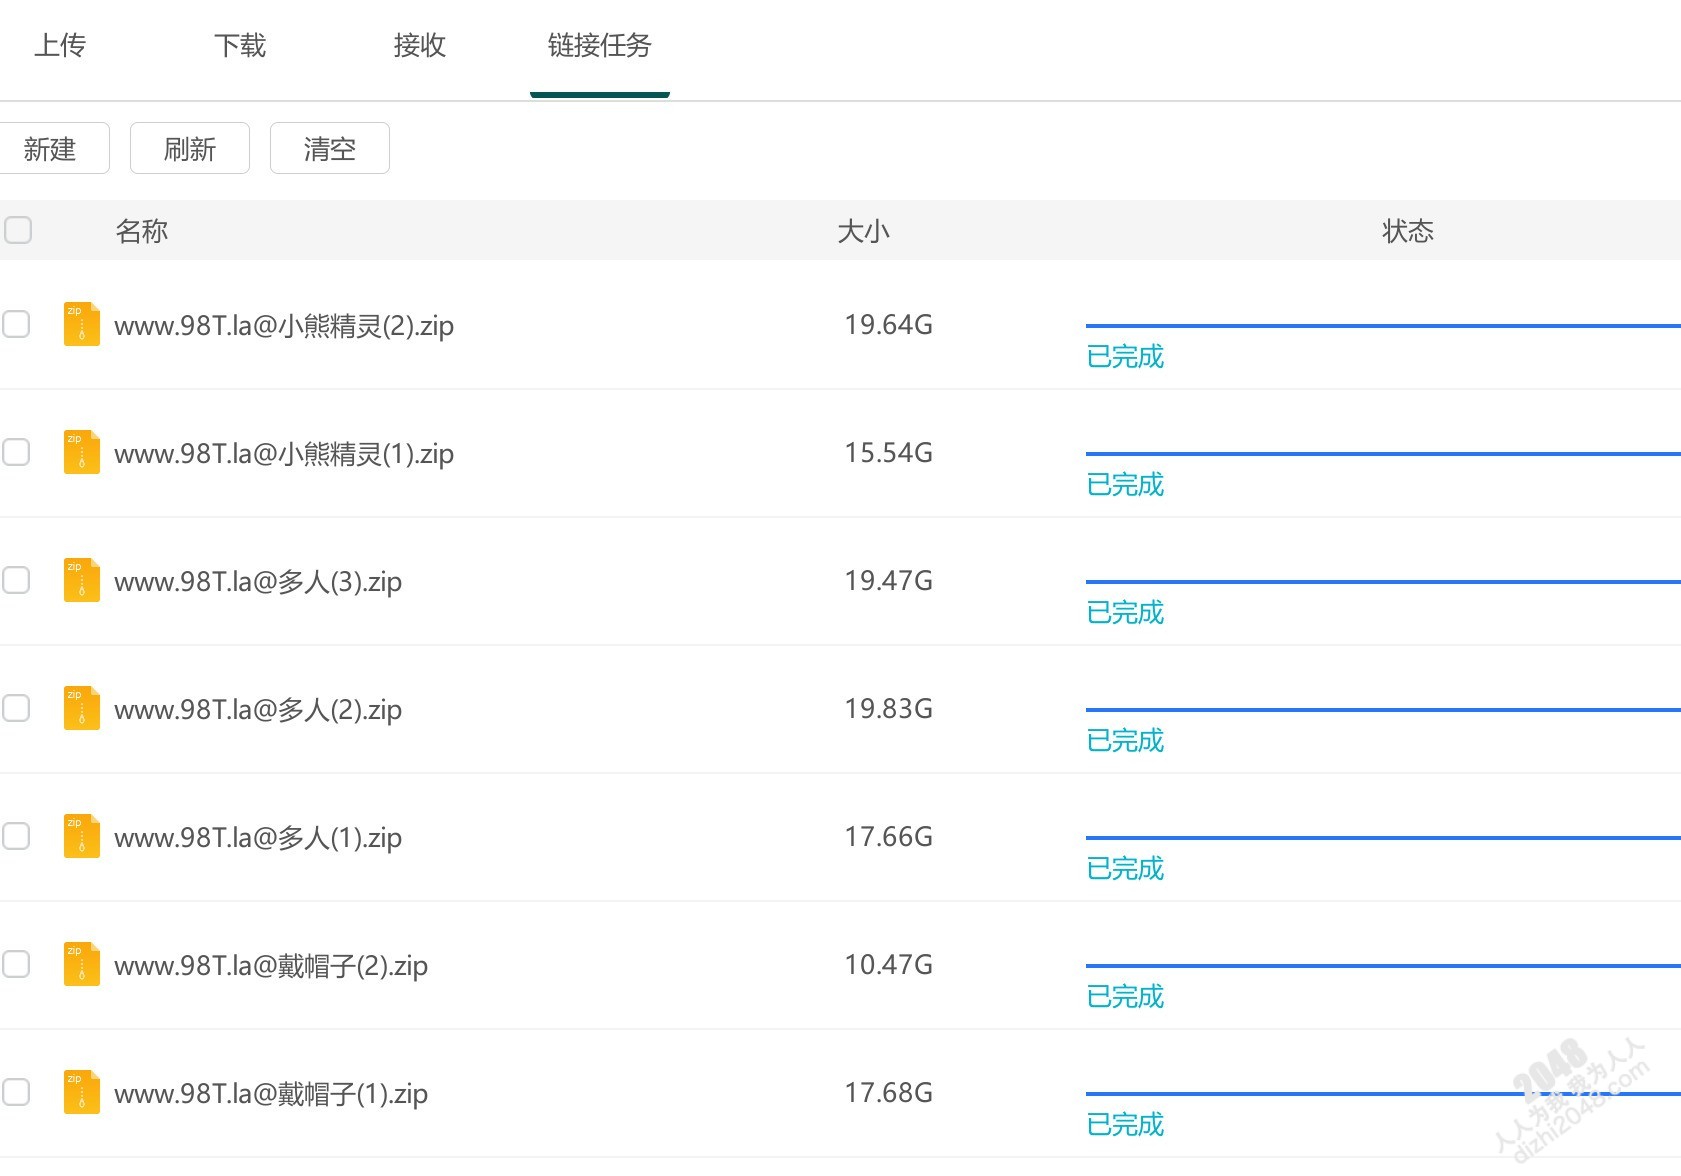Click the zip icon of 戴帽子(1).zip
Image resolution: width=1681 pixels, height=1176 pixels.
pyautogui.click(x=82, y=1092)
